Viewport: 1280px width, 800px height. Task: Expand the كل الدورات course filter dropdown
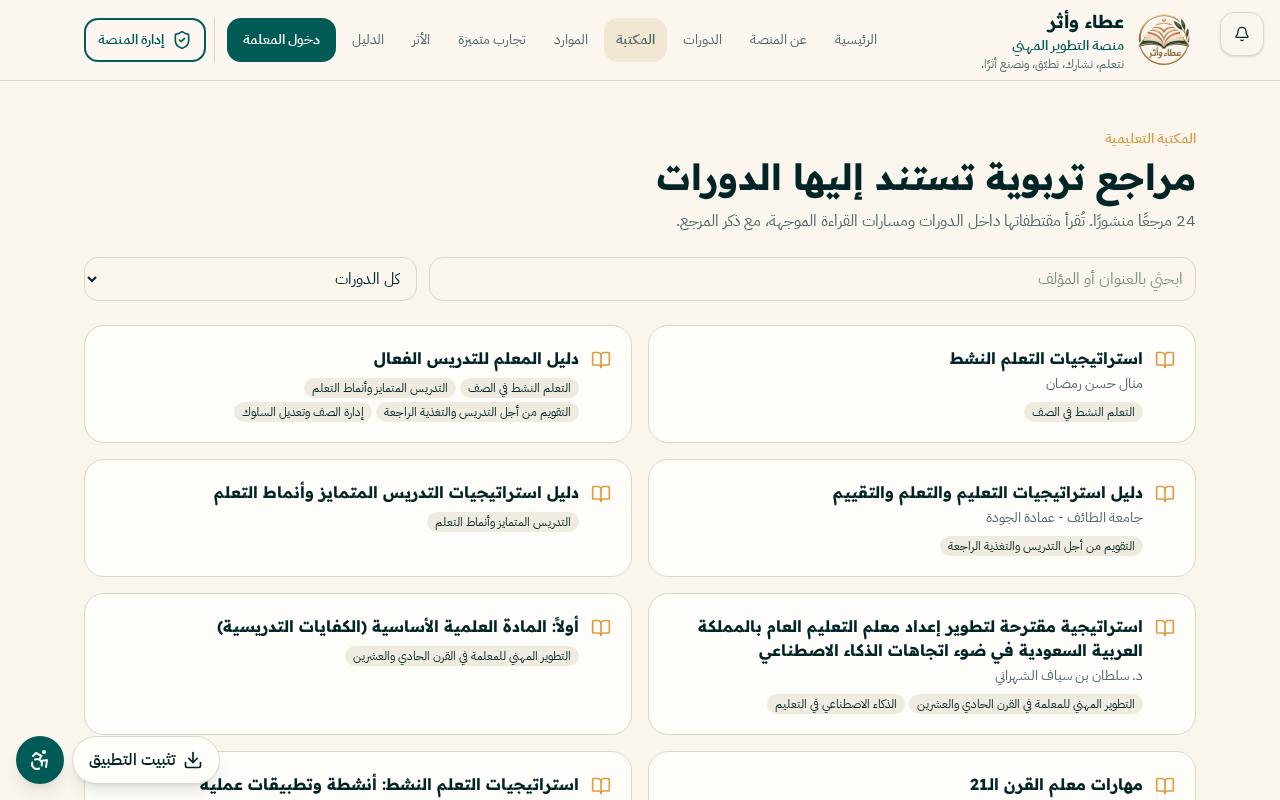[x=250, y=279]
